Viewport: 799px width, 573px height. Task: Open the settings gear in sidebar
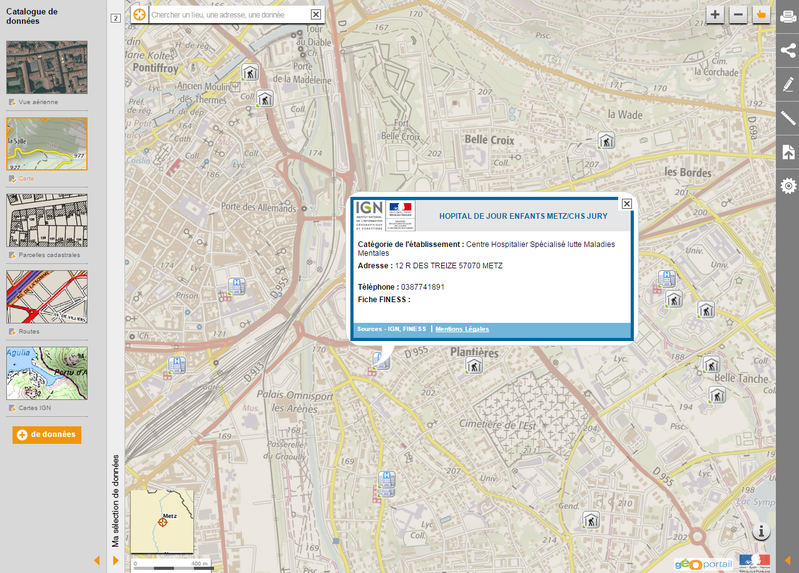pos(788,186)
